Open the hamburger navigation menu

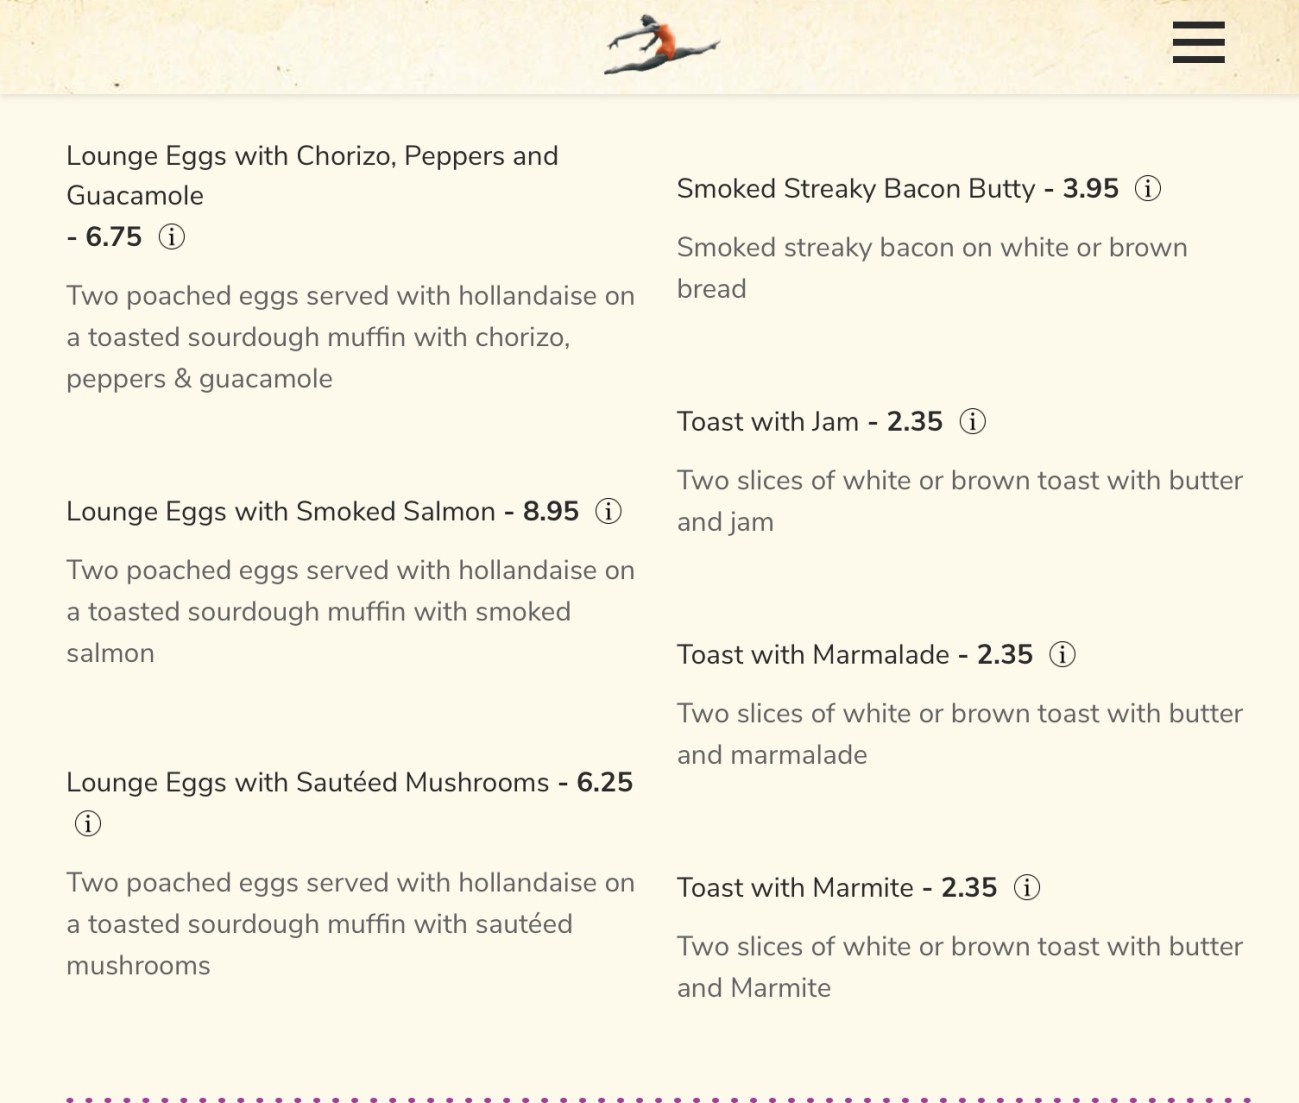tap(1198, 43)
